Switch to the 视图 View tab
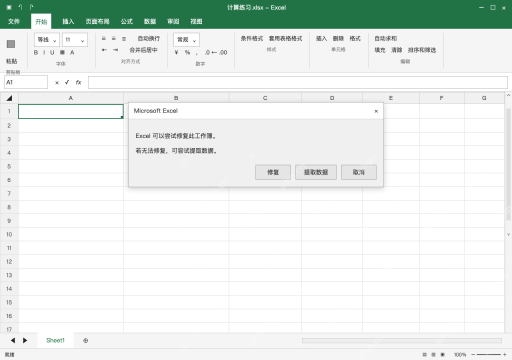This screenshot has height=360, width=512. [196, 21]
